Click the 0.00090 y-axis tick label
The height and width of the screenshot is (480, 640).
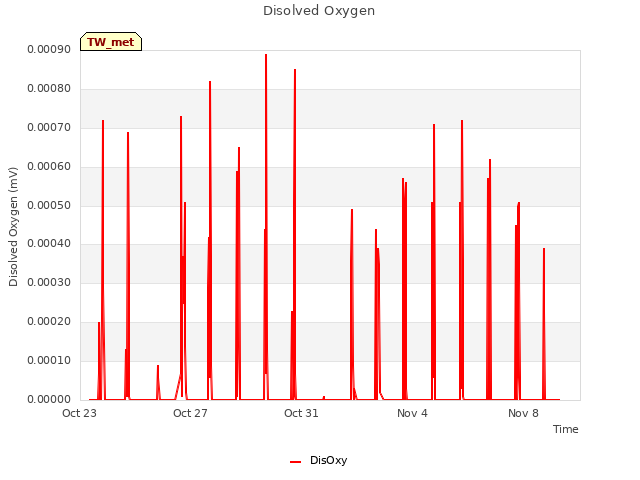tap(49, 49)
